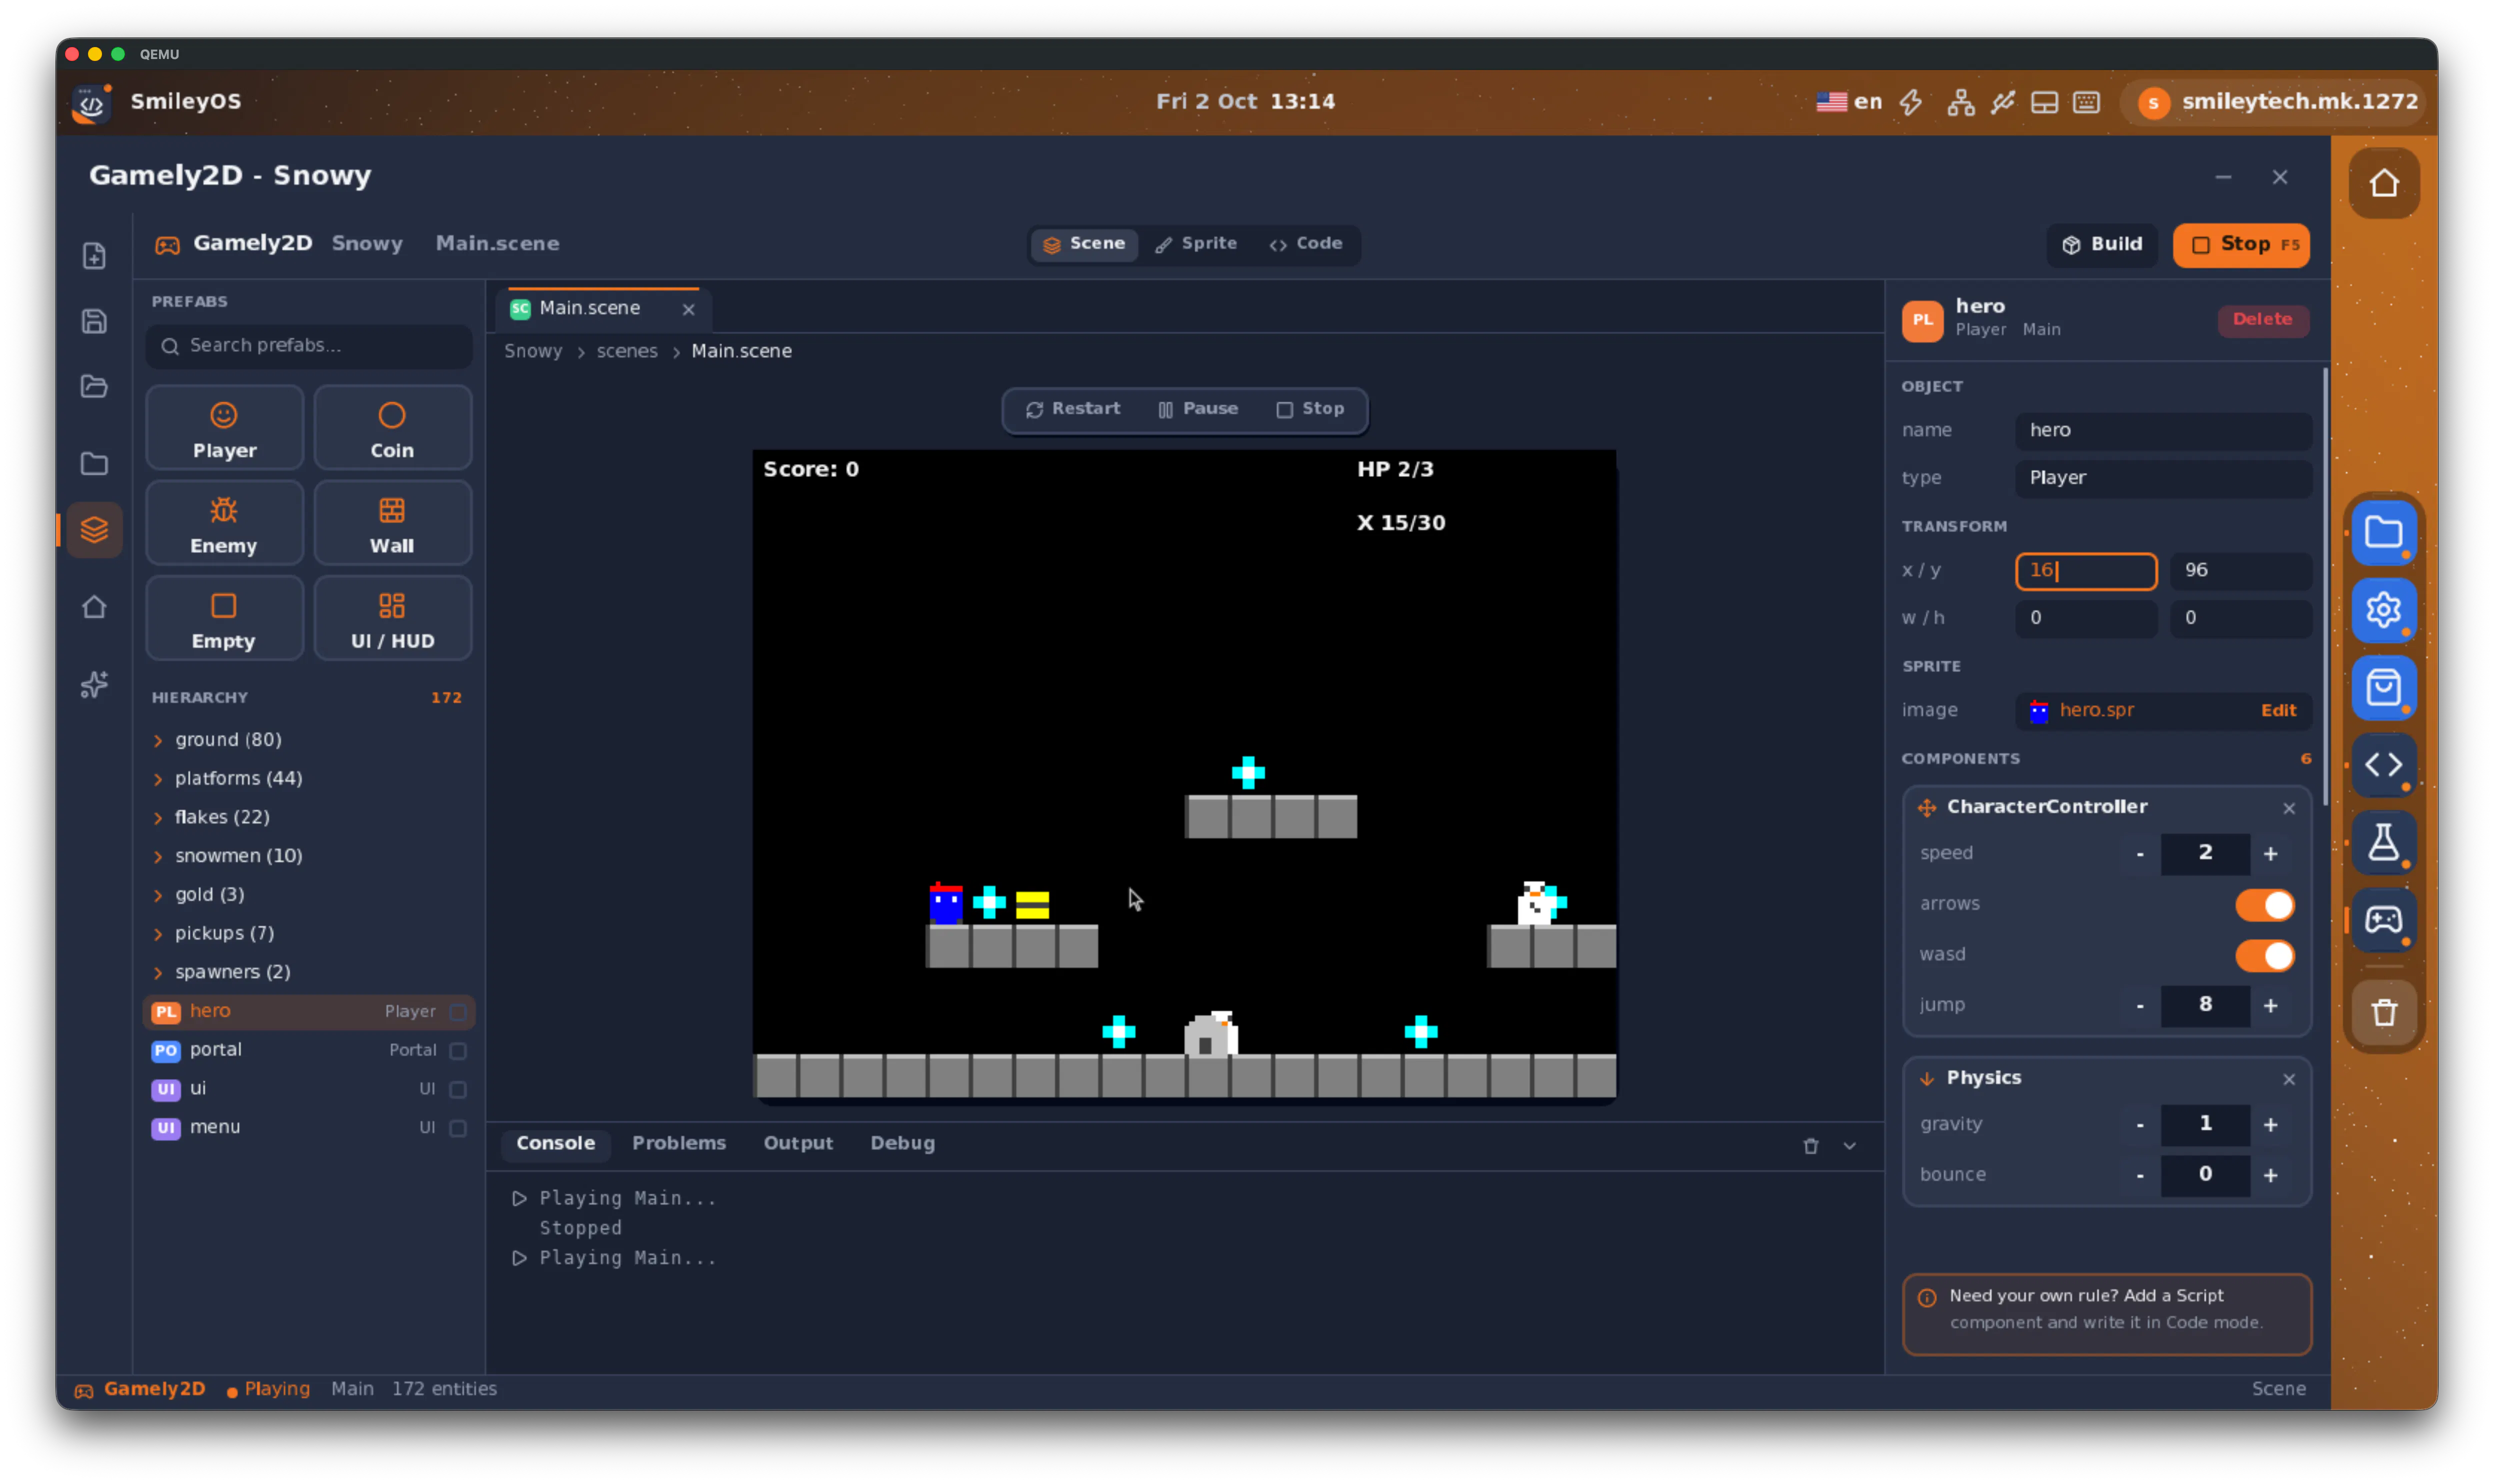Open the dock shopping bag store app

click(x=2383, y=687)
